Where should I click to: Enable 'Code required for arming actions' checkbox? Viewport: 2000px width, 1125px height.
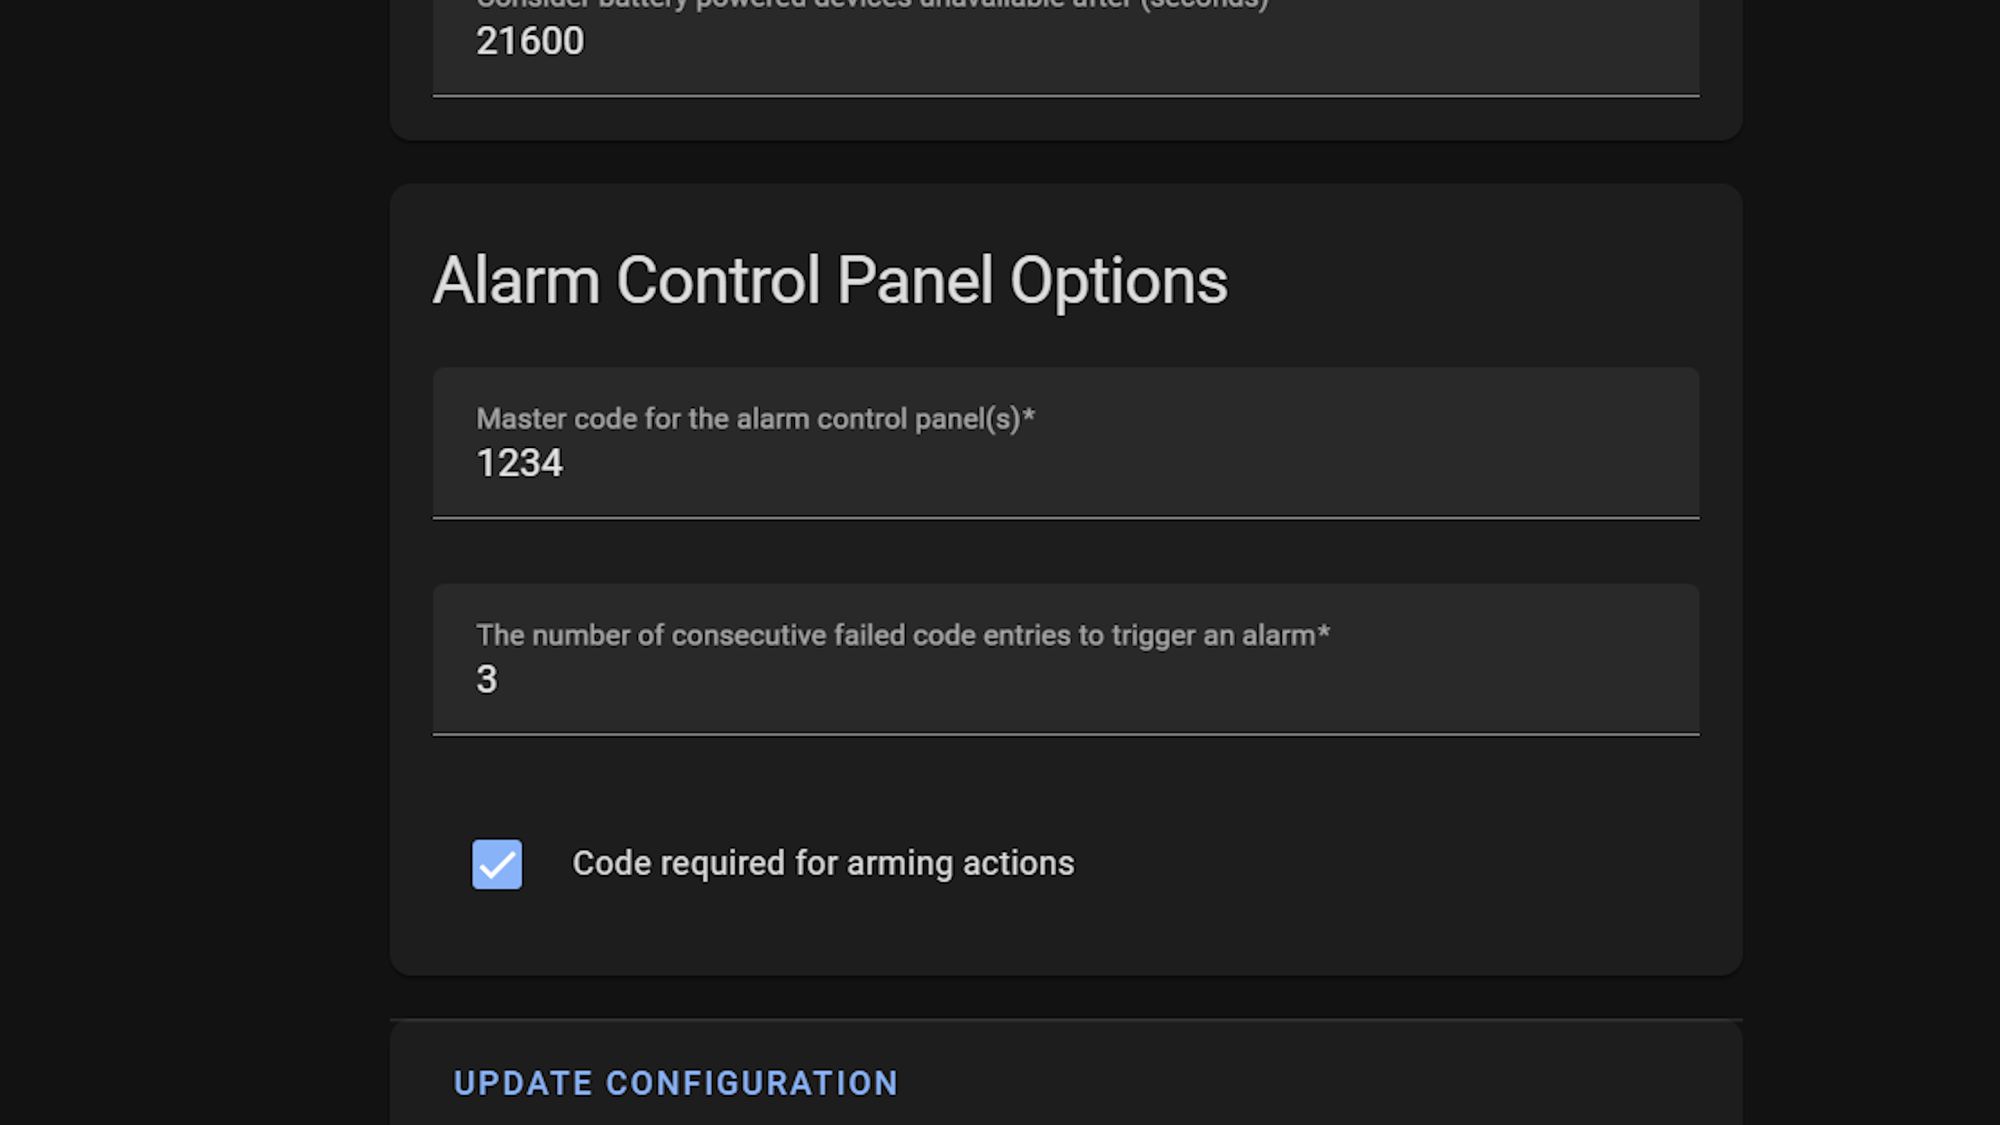(497, 863)
